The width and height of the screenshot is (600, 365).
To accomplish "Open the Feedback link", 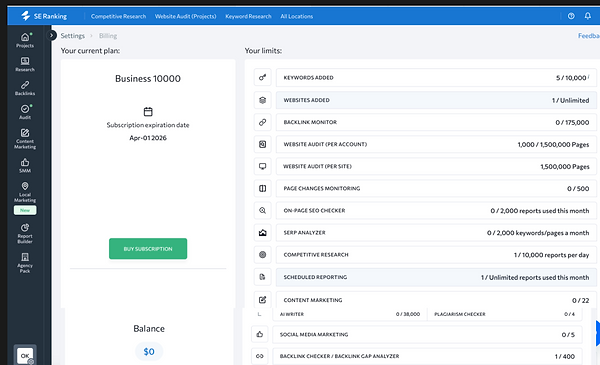I will coord(589,36).
